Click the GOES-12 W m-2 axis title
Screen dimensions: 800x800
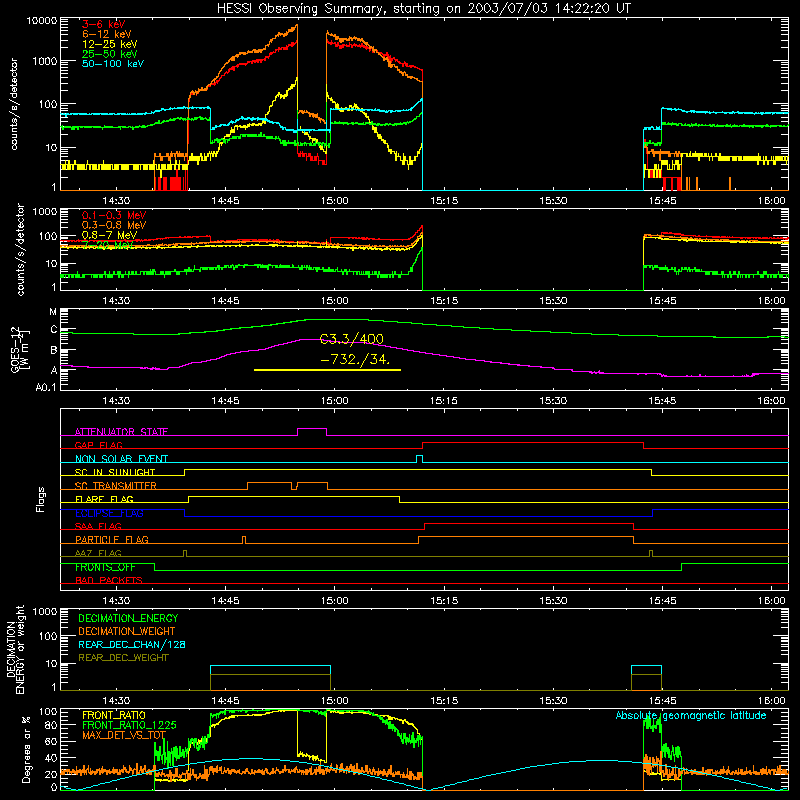pyautogui.click(x=20, y=349)
